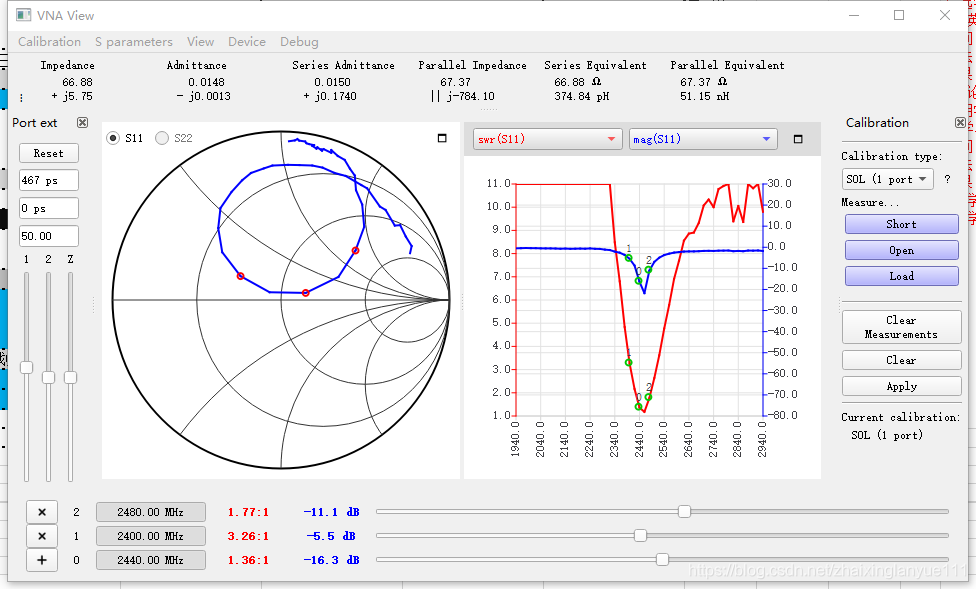Click the Clear Measurements button

pyautogui.click(x=901, y=327)
